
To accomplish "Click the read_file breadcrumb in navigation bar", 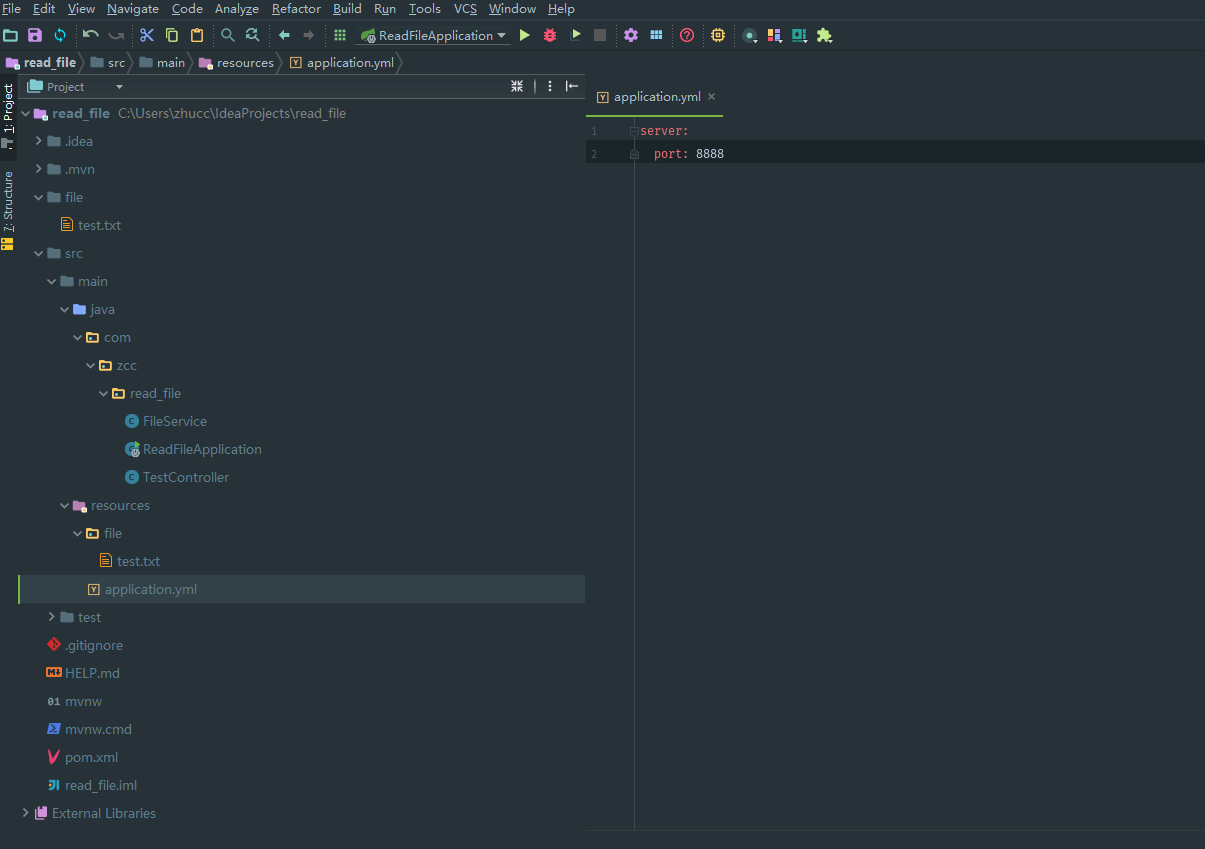I will (x=41, y=62).
